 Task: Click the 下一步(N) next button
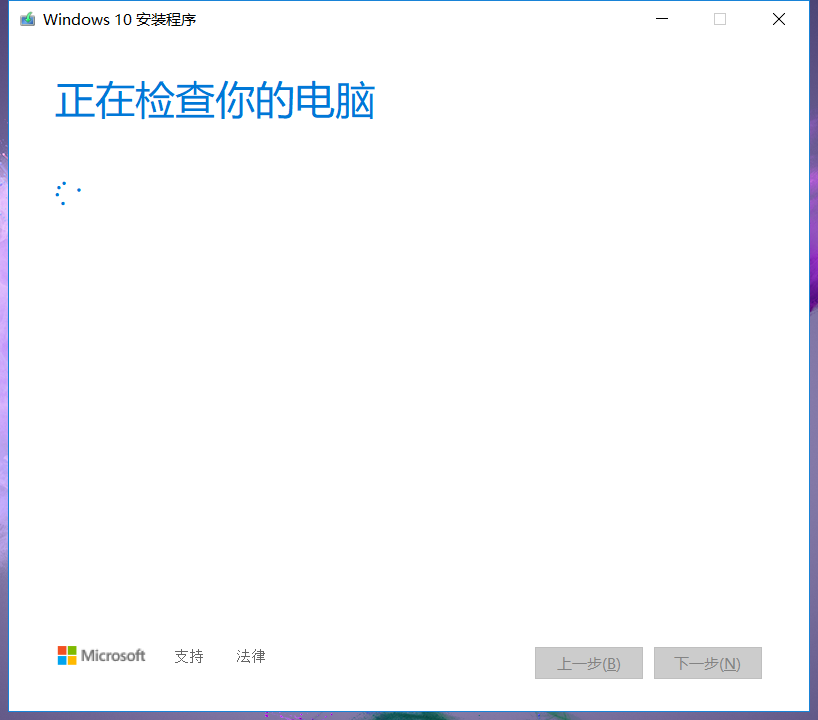pyautogui.click(x=707, y=663)
